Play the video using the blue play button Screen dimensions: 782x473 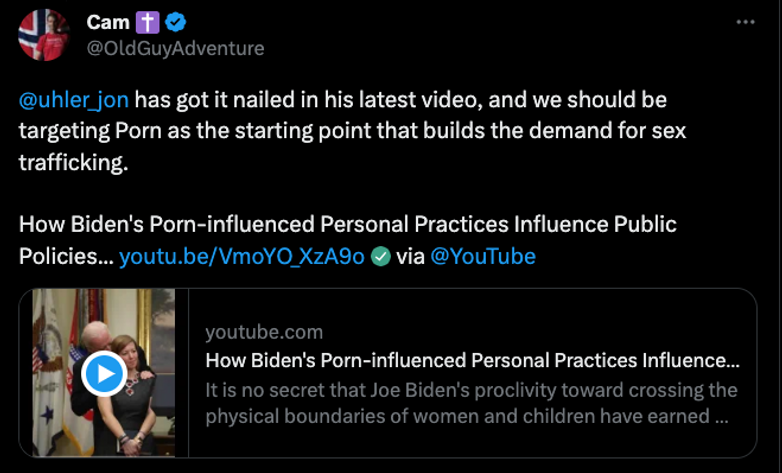click(x=103, y=374)
